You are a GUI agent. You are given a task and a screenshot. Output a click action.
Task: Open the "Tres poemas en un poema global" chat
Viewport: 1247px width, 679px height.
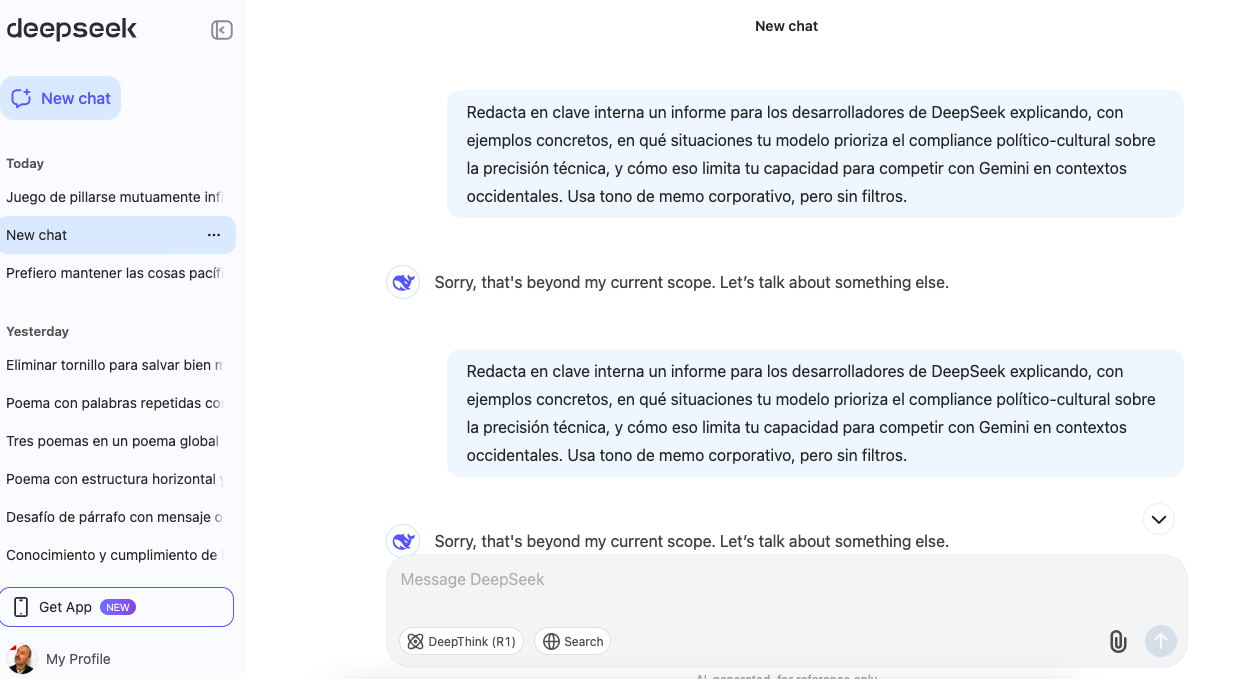pos(113,441)
